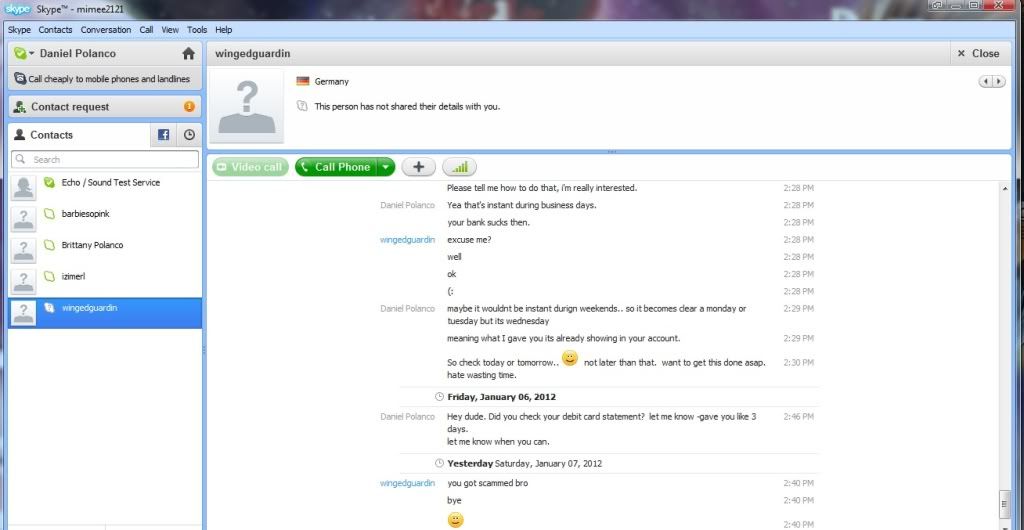Click the wingedguardin sender name by 'excuse me?'
1024x530 pixels.
pos(408,240)
